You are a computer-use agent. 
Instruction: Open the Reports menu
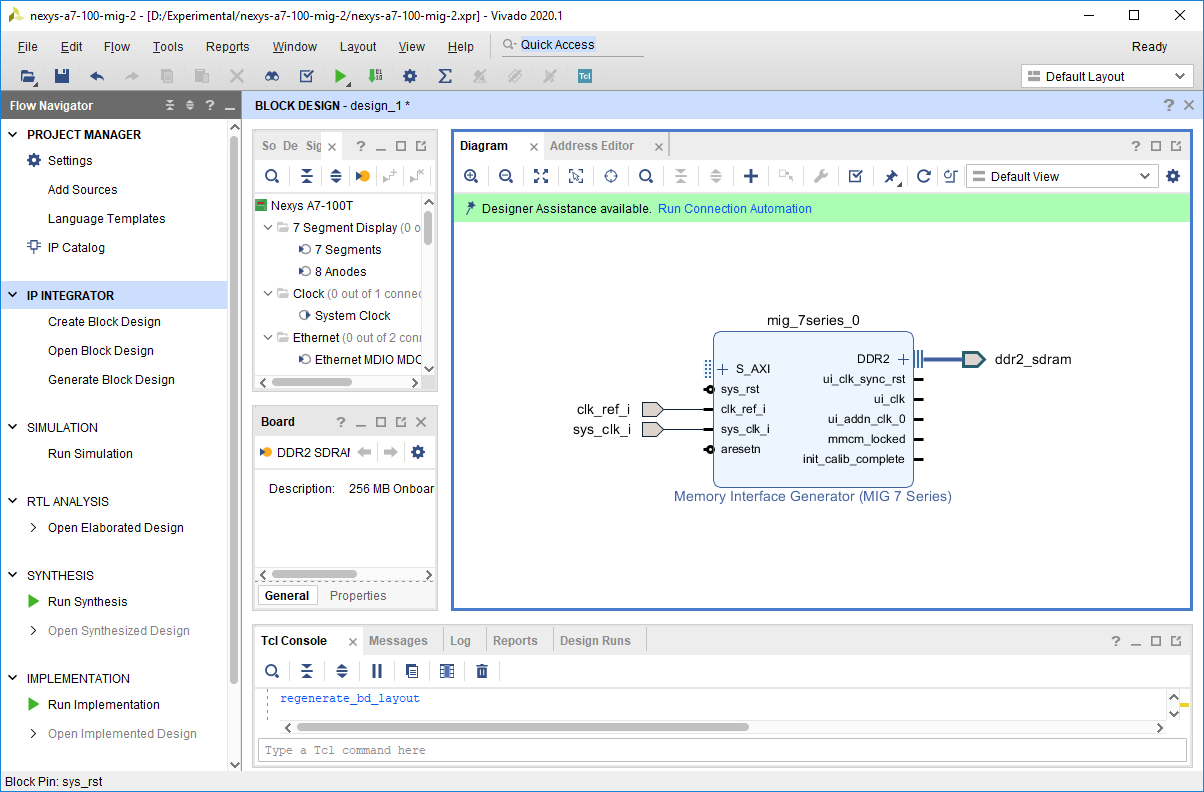[x=228, y=47]
